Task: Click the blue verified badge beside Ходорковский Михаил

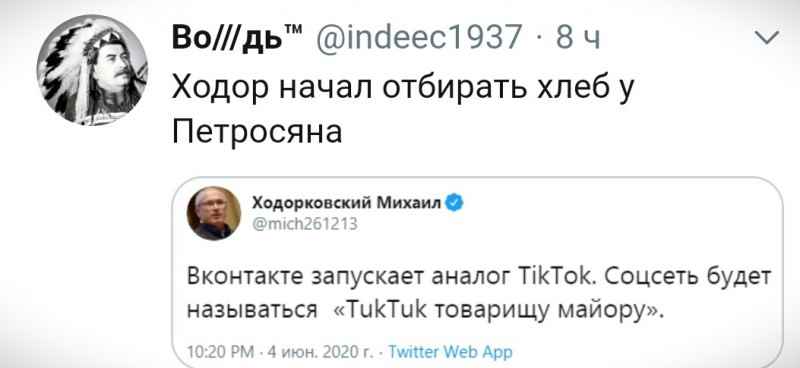Action: (x=455, y=204)
